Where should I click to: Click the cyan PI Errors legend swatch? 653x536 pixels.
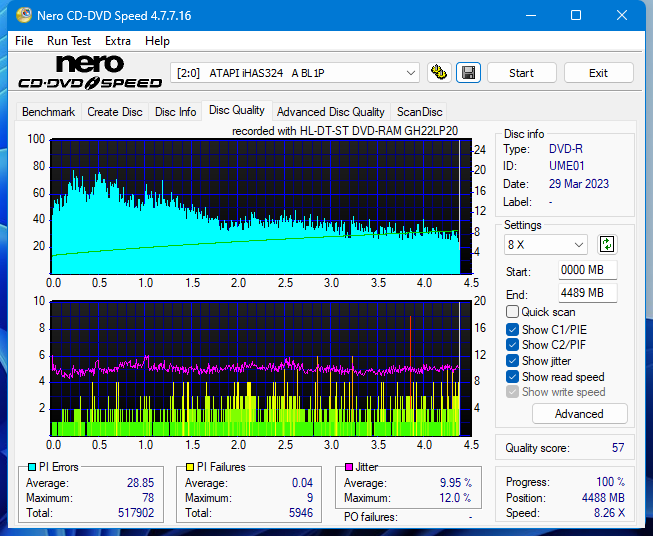pos(32,467)
